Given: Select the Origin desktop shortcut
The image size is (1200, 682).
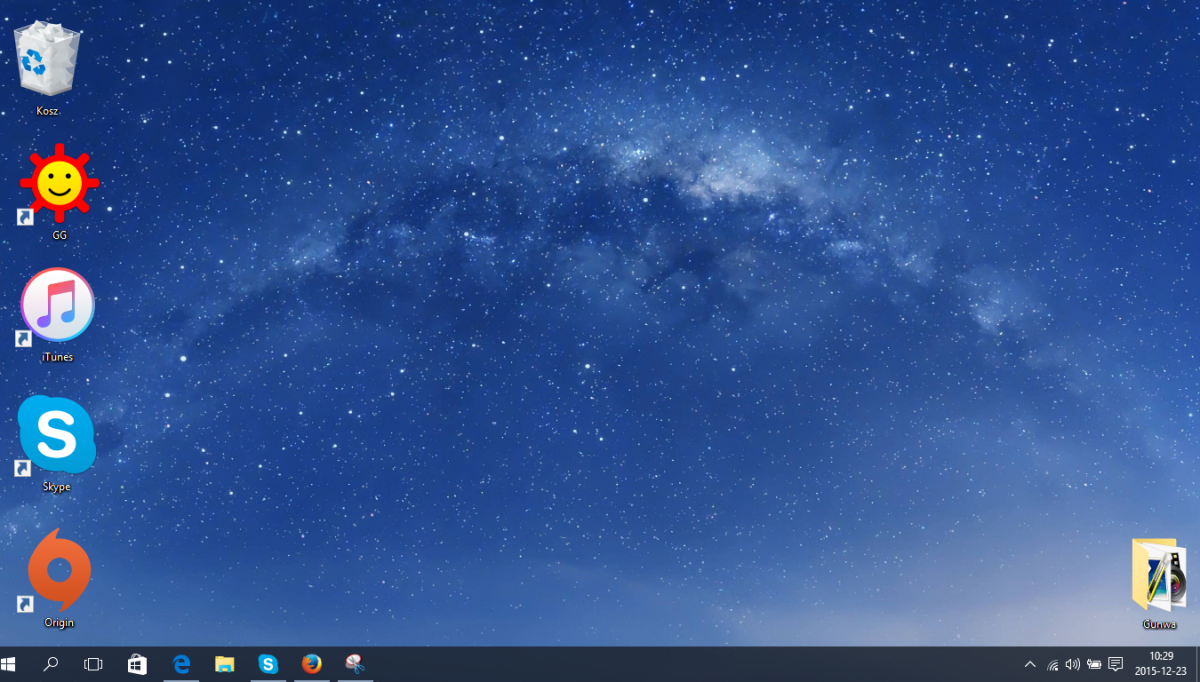Looking at the screenshot, I should 59,569.
